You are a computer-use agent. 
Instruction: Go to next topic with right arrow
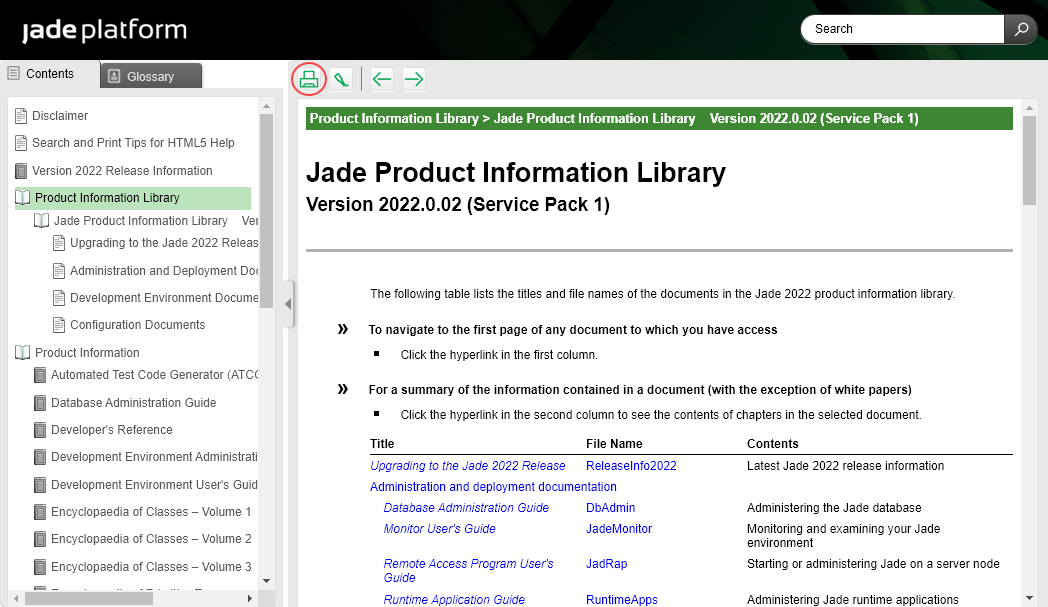point(413,79)
